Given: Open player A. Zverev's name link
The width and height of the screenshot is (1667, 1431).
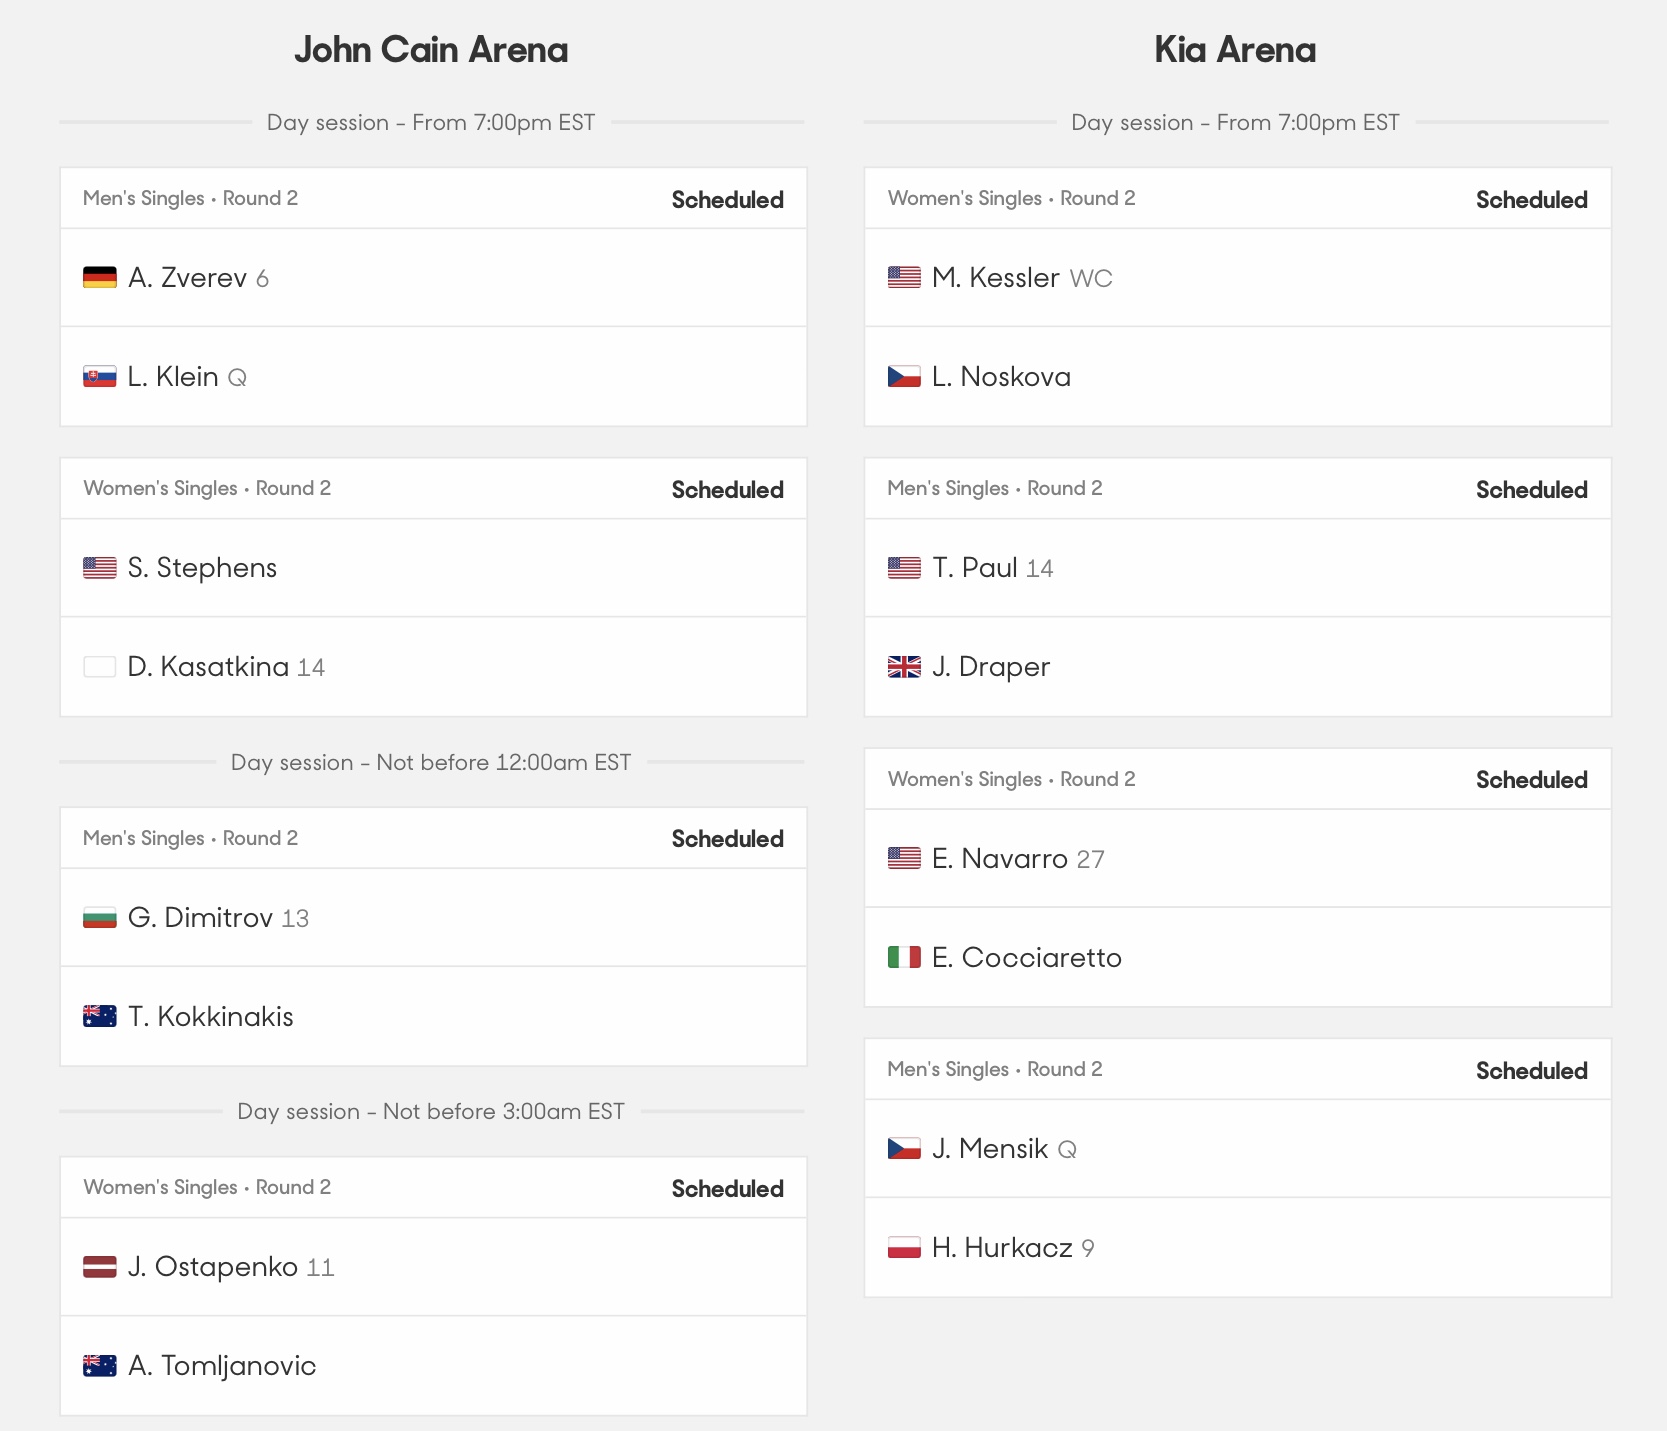Looking at the screenshot, I should (187, 277).
